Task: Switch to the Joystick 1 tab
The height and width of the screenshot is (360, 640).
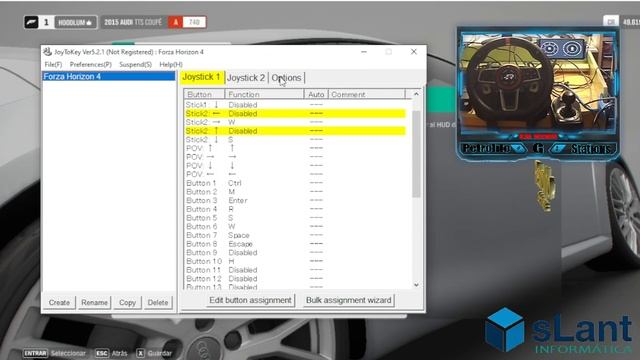Action: click(x=202, y=77)
